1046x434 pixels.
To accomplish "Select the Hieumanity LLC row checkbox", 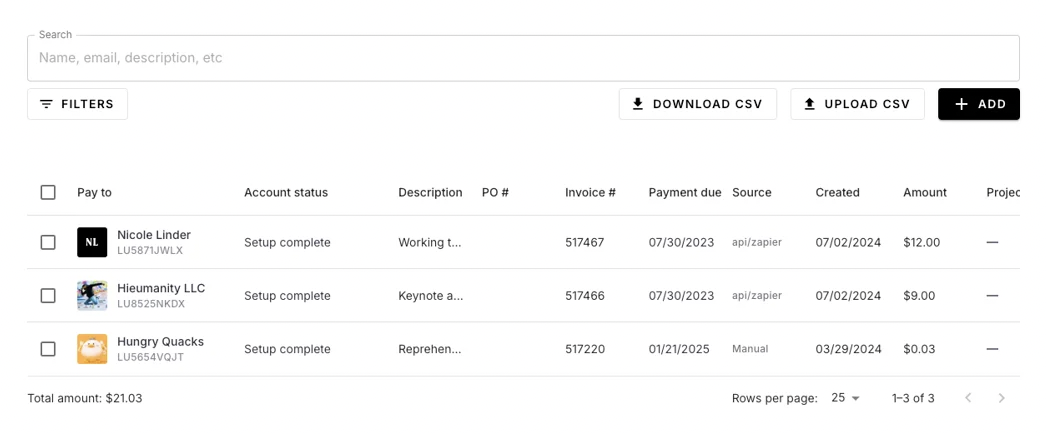I will 48,296.
